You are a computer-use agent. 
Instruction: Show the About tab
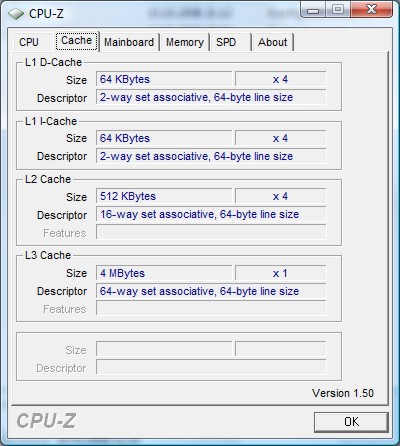point(272,42)
